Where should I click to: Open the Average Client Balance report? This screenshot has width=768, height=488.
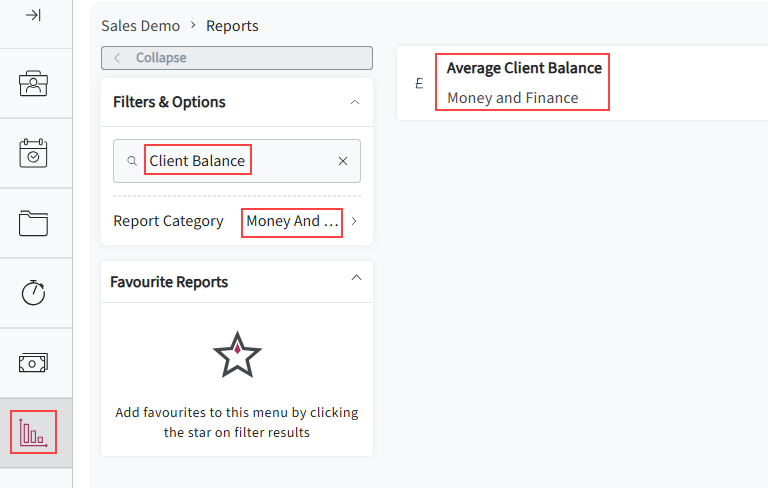[x=524, y=68]
